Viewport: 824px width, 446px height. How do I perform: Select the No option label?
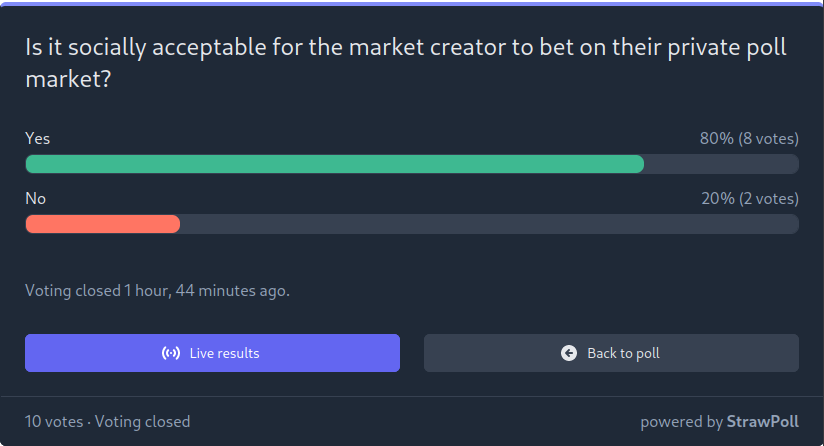[x=36, y=198]
